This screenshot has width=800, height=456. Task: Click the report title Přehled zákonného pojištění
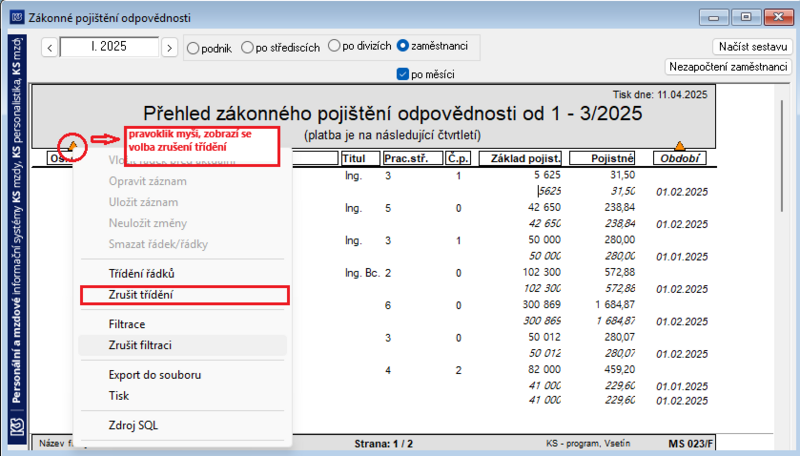(x=392, y=113)
